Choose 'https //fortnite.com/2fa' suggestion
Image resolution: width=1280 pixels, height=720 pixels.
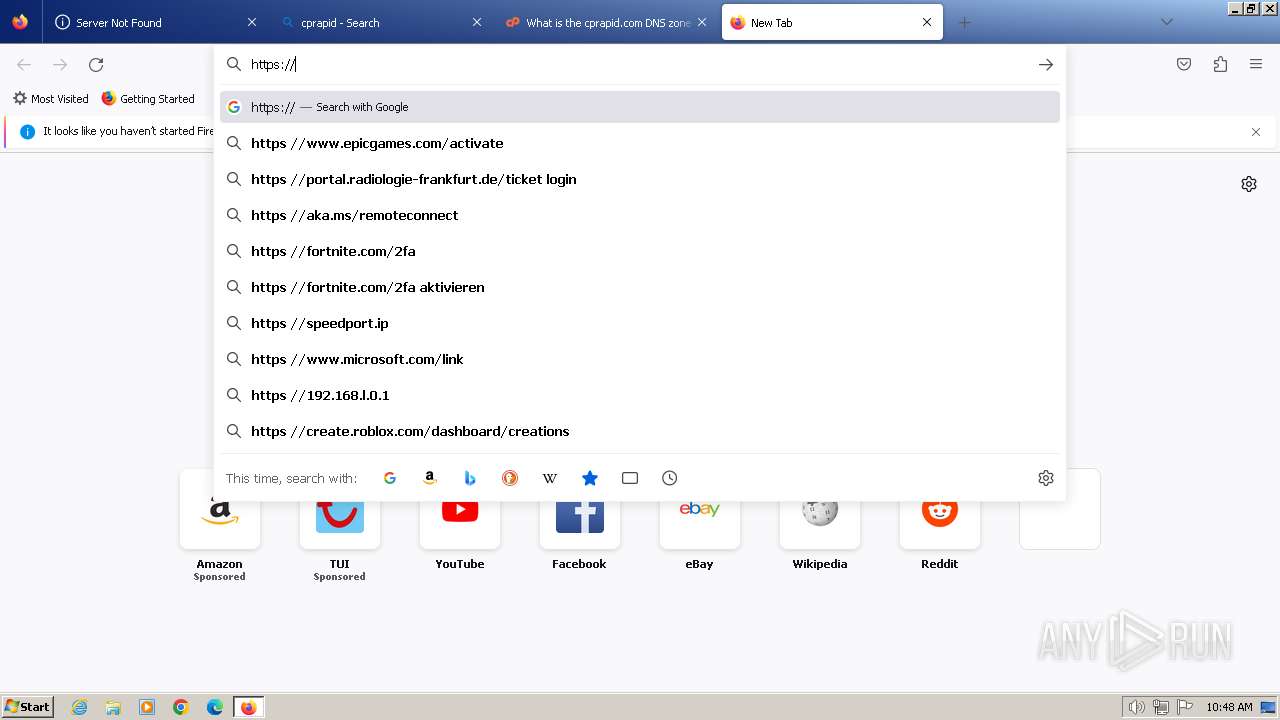640,251
